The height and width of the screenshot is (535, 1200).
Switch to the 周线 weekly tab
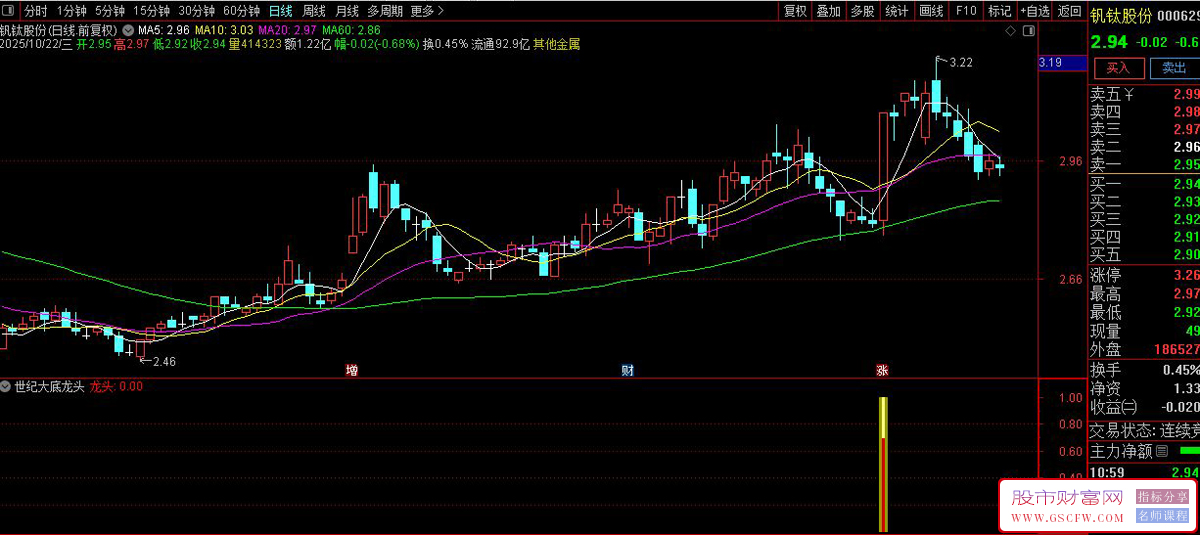click(x=314, y=11)
